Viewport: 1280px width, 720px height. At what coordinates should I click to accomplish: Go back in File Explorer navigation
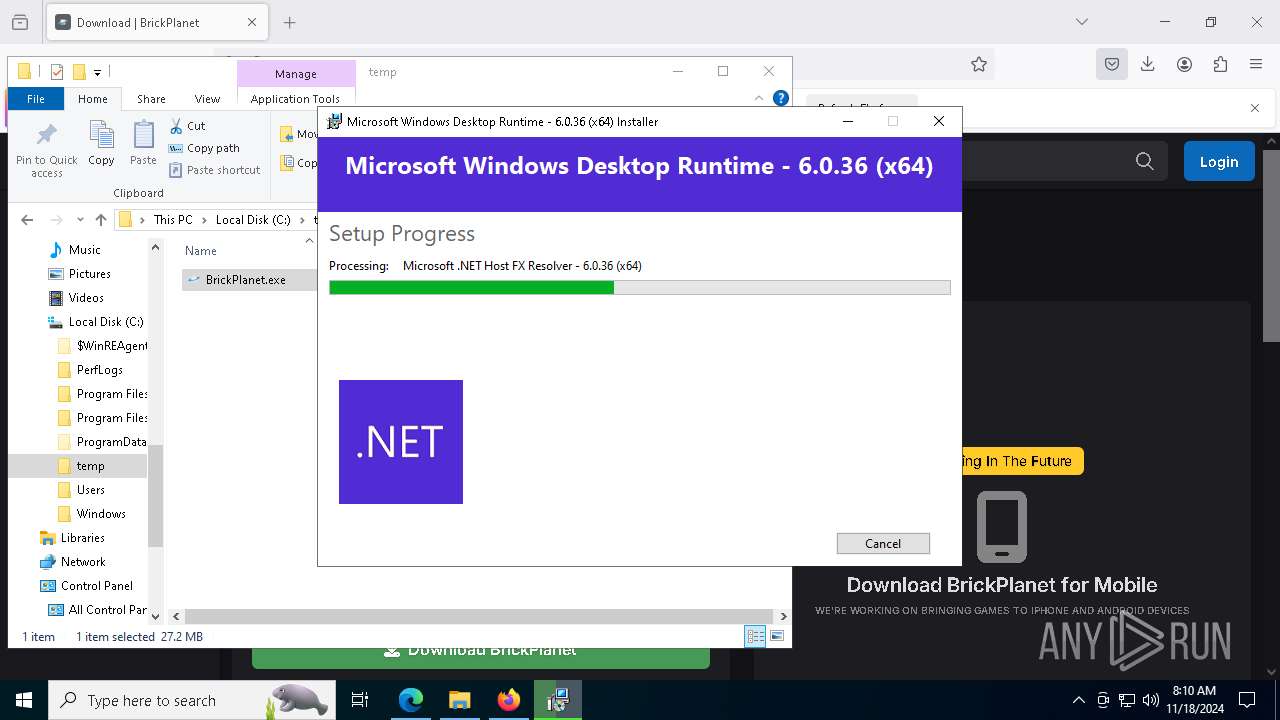point(27,220)
